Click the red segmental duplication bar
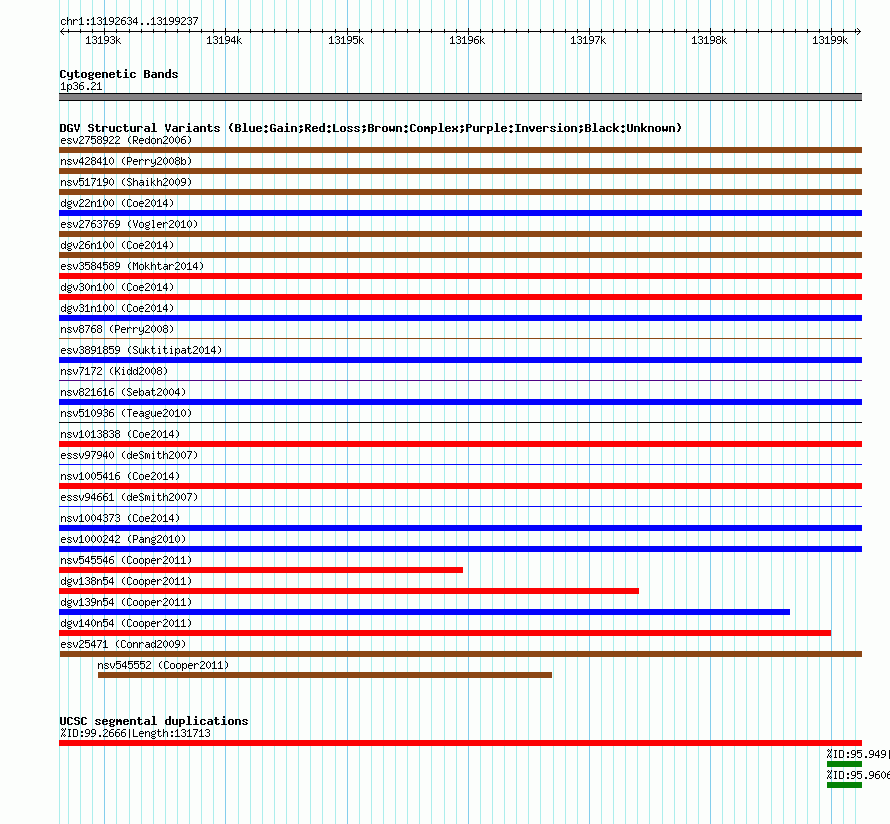The height and width of the screenshot is (824, 890). [x=460, y=743]
